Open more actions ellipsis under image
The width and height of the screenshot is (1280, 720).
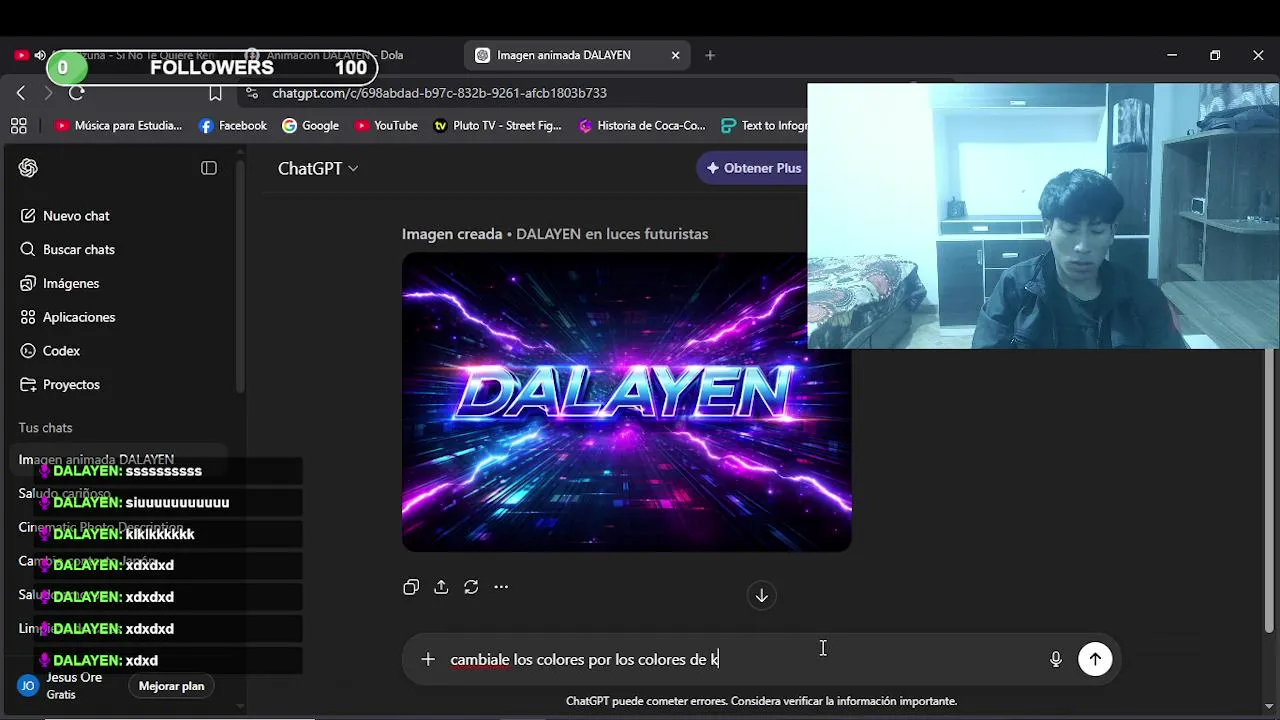click(x=501, y=587)
